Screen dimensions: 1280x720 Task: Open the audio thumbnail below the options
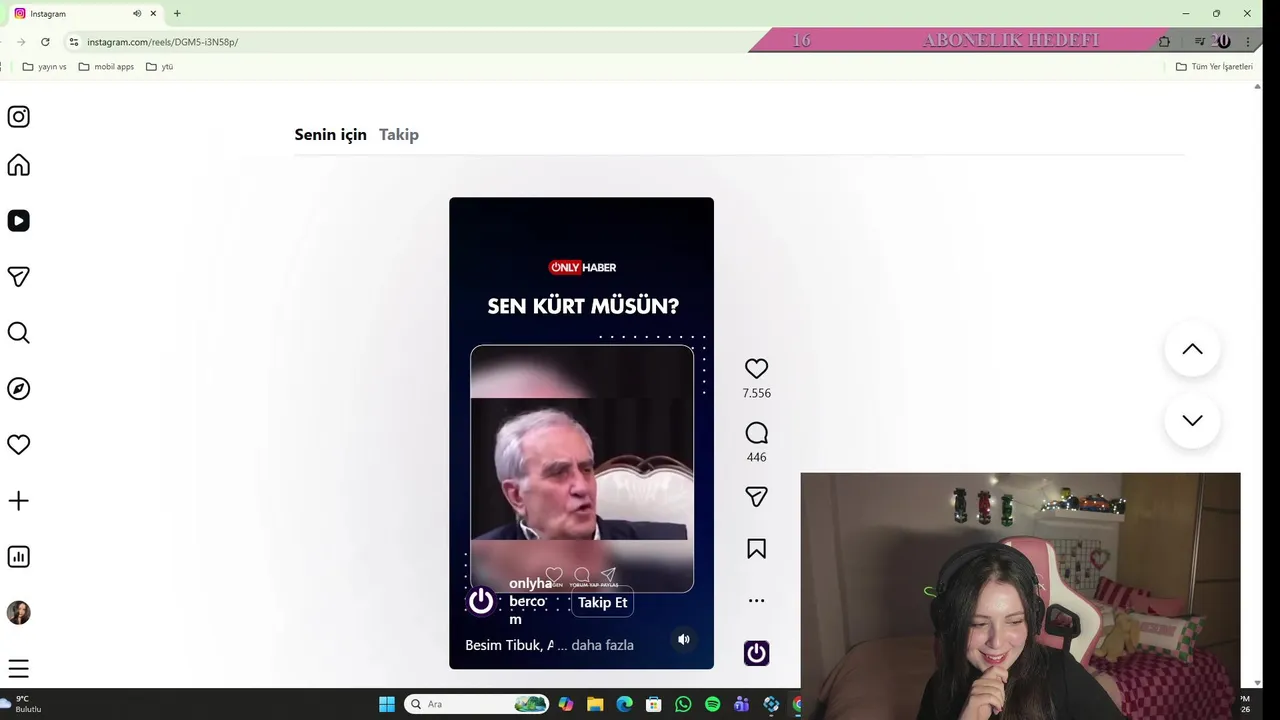point(756,653)
